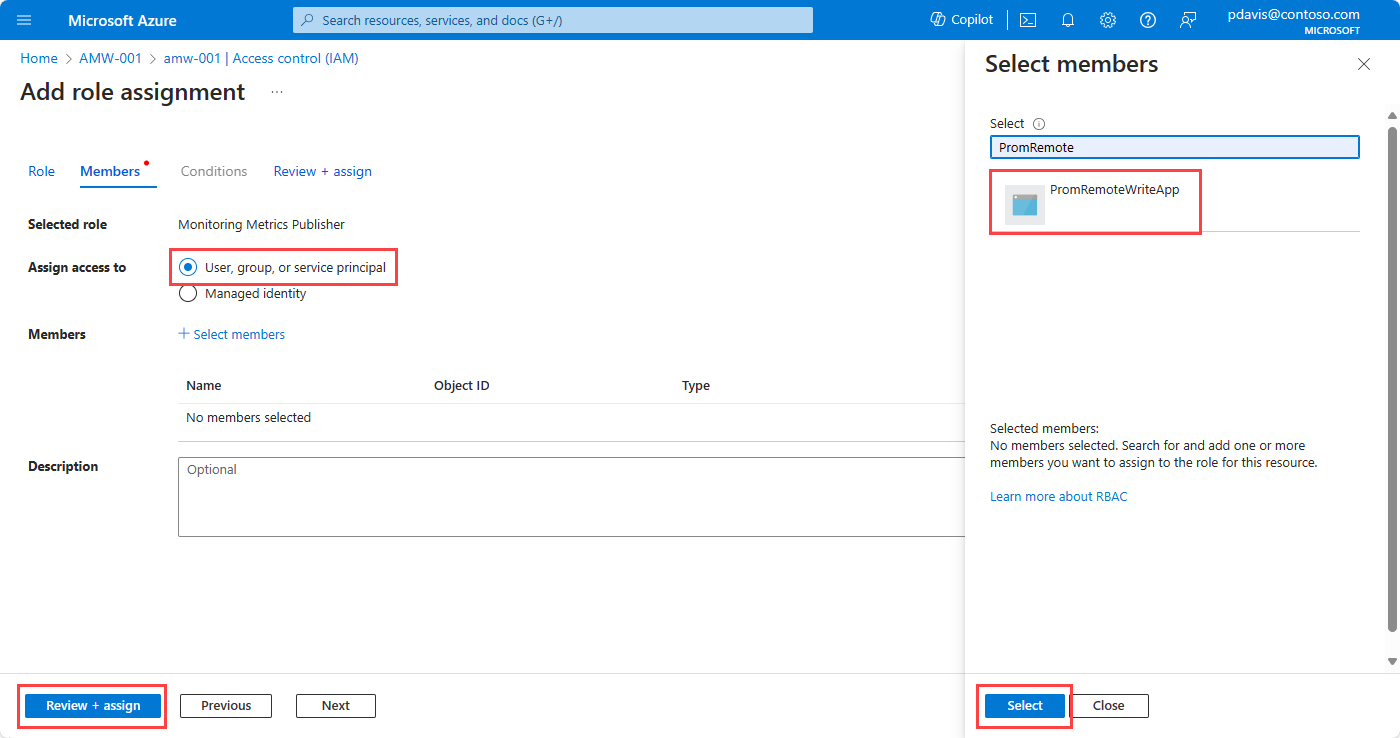Open the Azure portal hamburger menu
Image resolution: width=1400 pixels, height=738 pixels.
pos(24,20)
